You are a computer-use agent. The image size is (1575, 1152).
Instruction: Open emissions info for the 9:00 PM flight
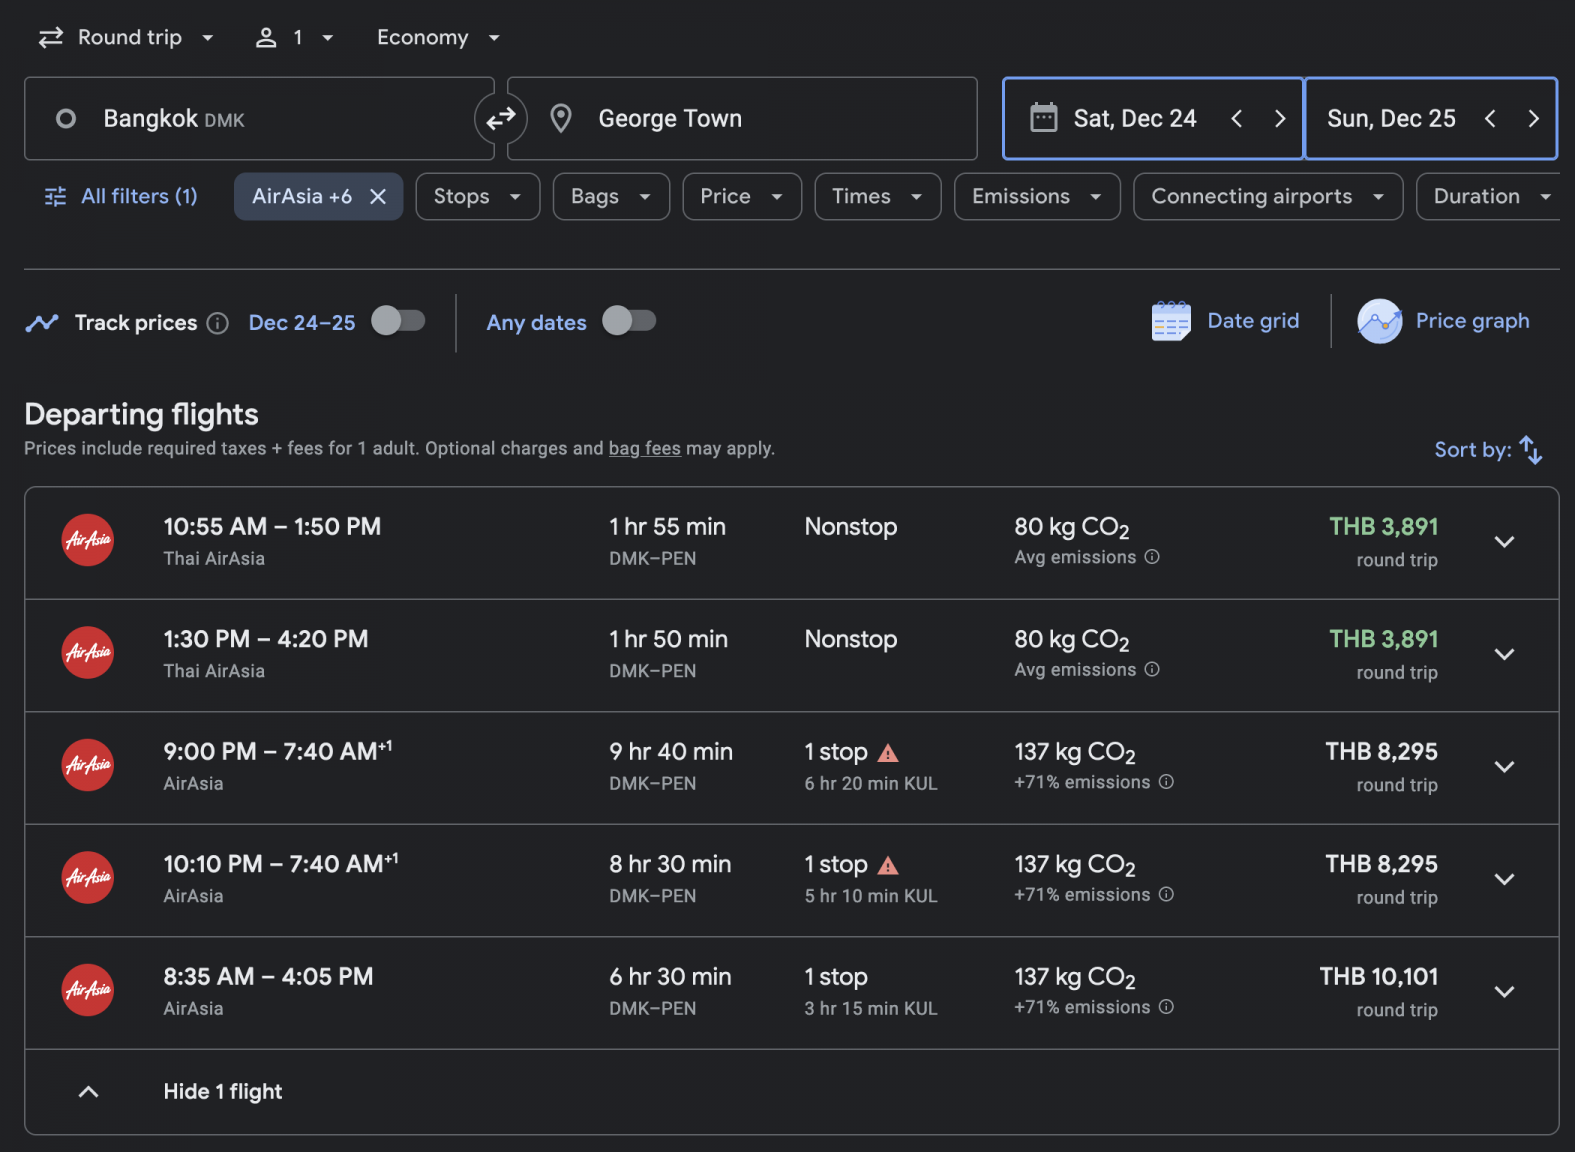[1166, 782]
